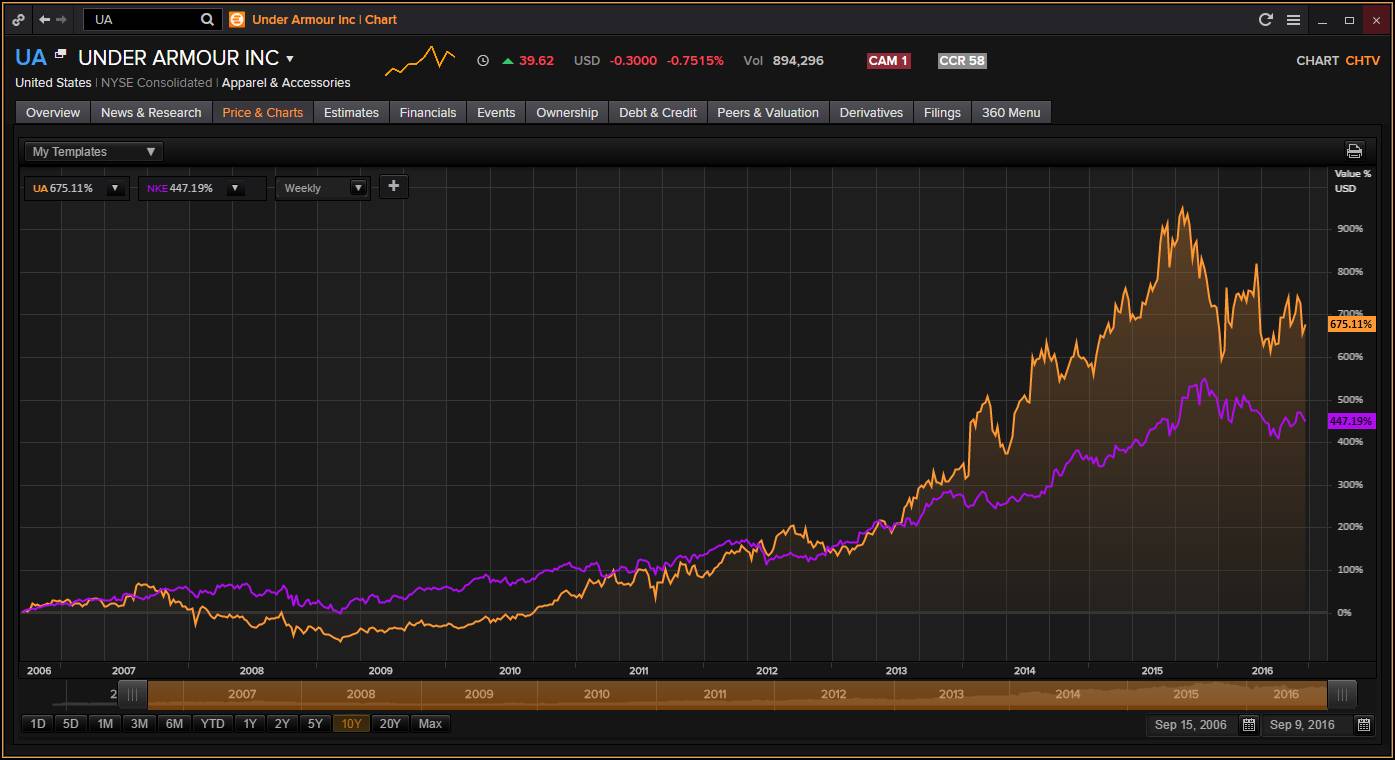This screenshot has width=1395, height=760.
Task: Select the Max time range
Action: click(430, 724)
